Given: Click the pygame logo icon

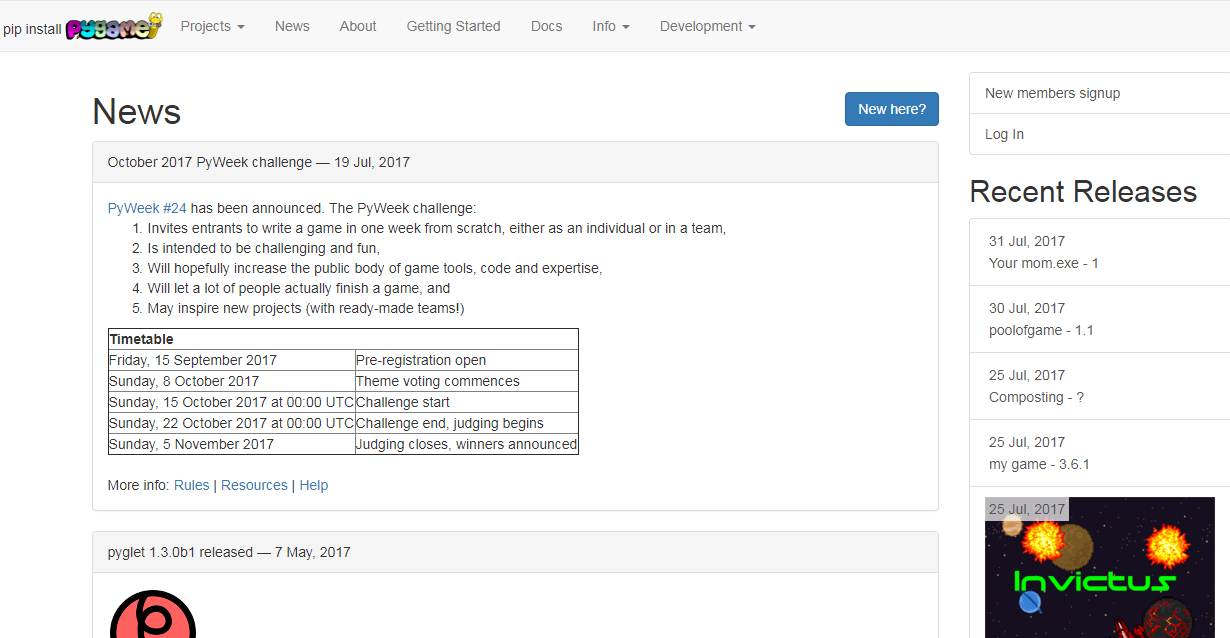Looking at the screenshot, I should (x=113, y=27).
